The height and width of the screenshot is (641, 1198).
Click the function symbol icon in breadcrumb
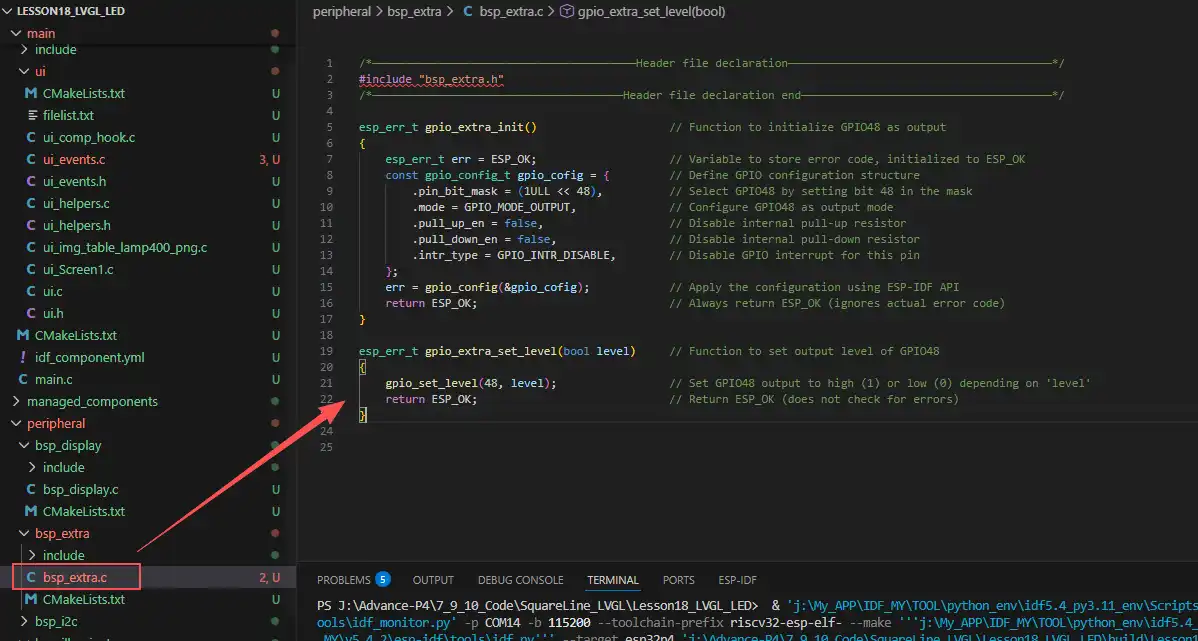[567, 12]
